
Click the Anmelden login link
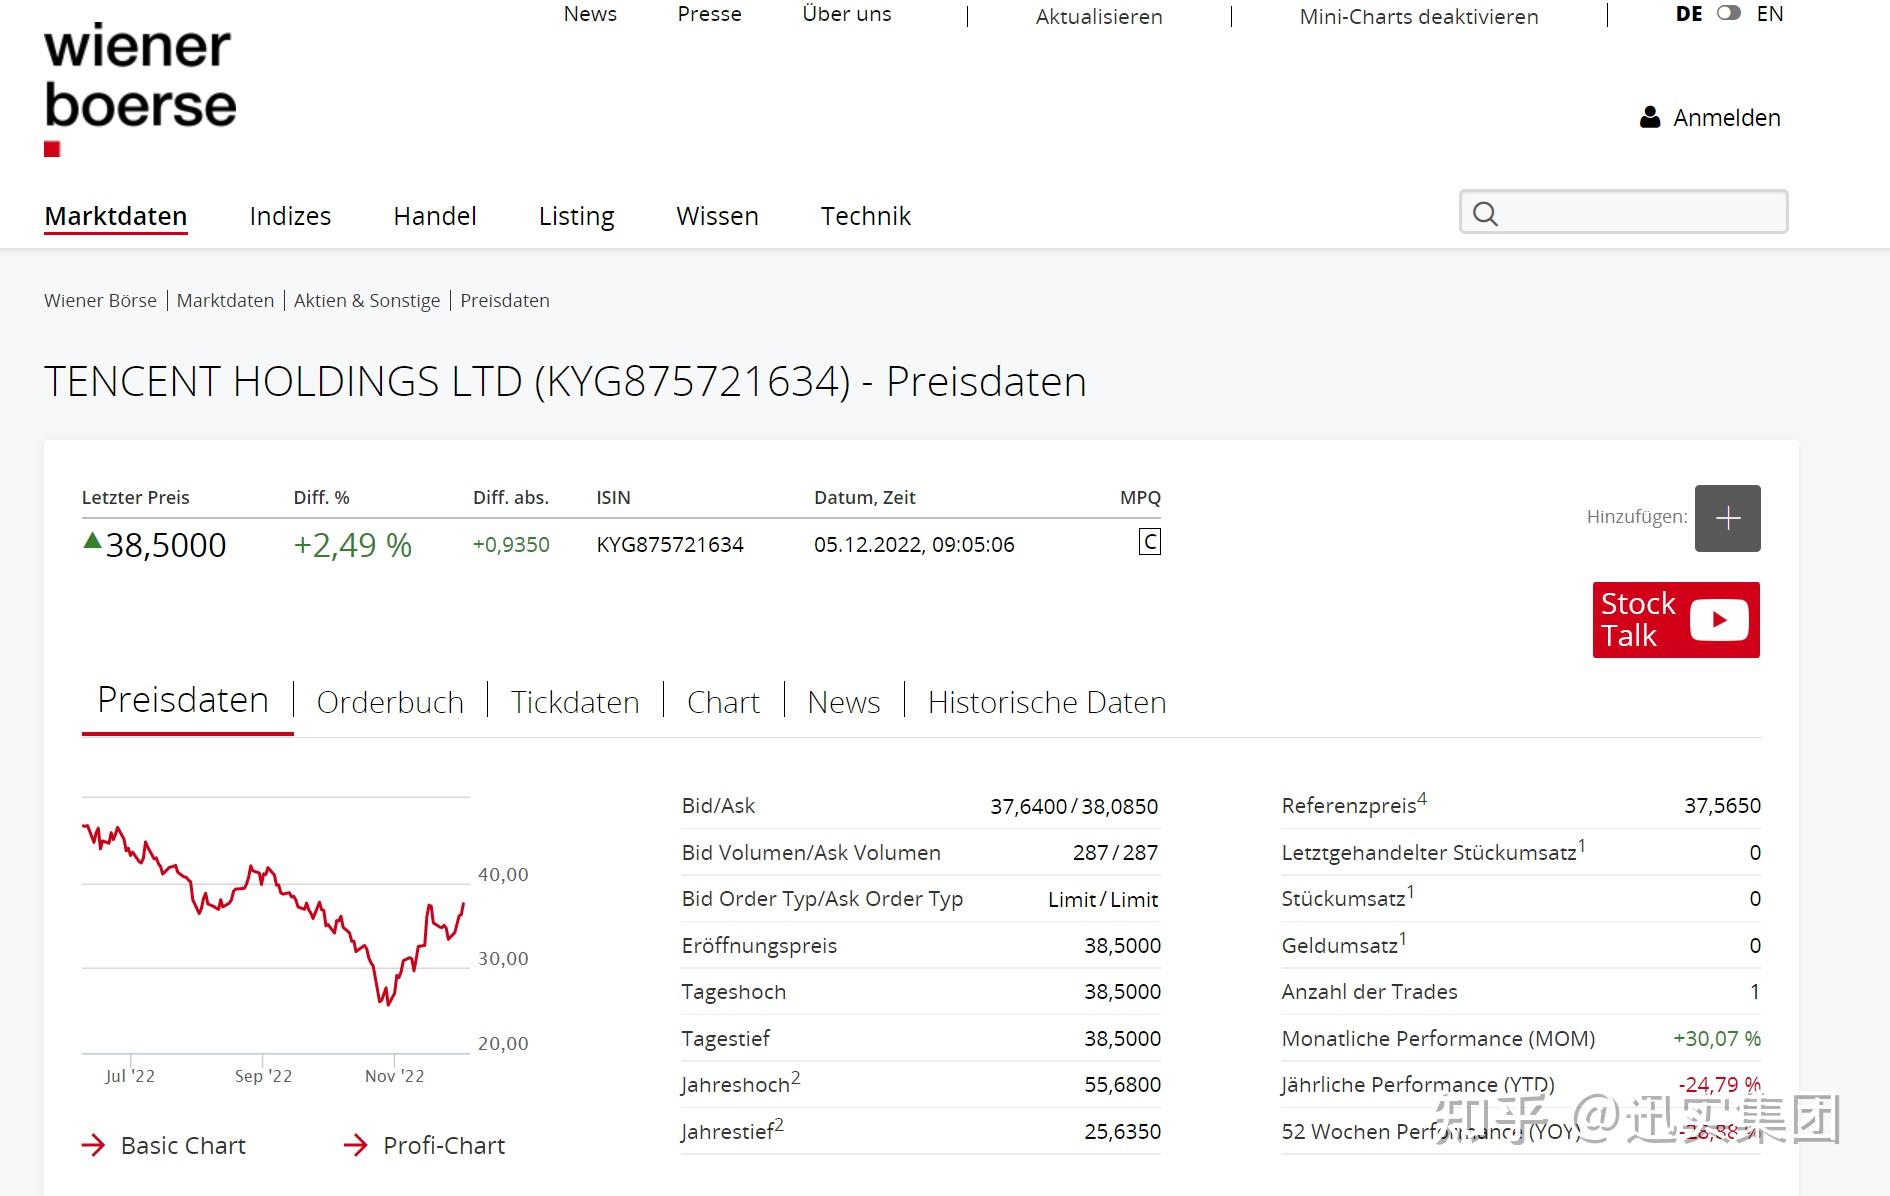coord(1727,118)
